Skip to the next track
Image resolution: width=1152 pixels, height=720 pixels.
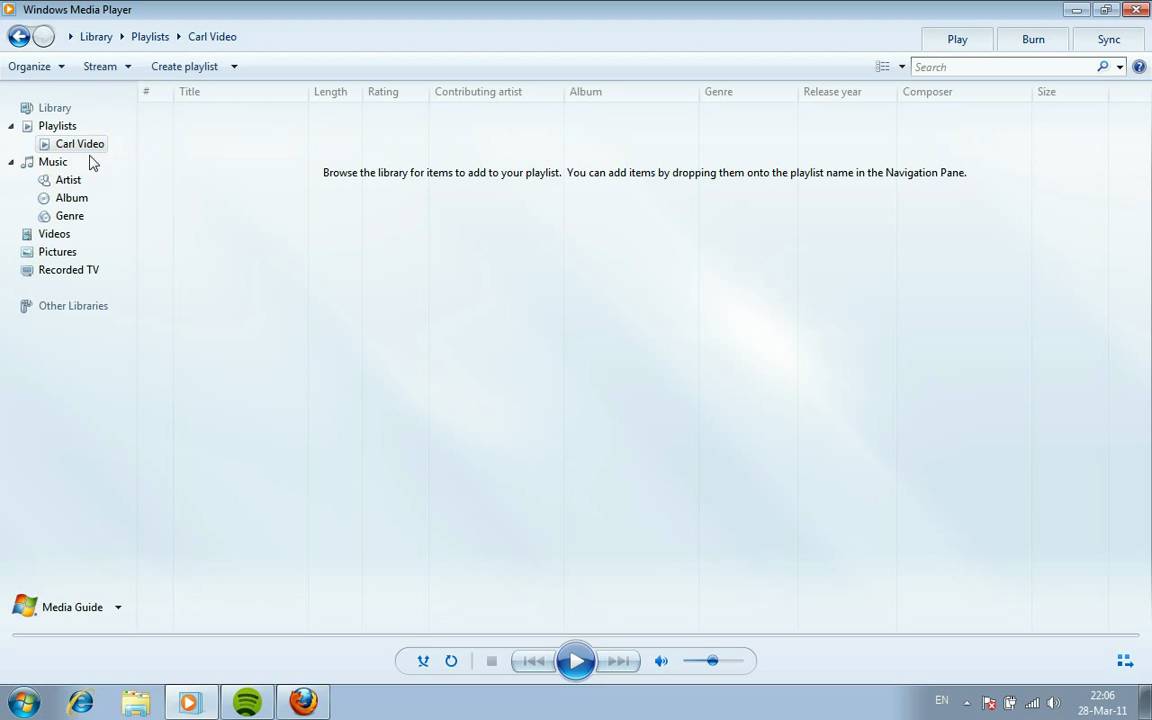pyautogui.click(x=618, y=661)
